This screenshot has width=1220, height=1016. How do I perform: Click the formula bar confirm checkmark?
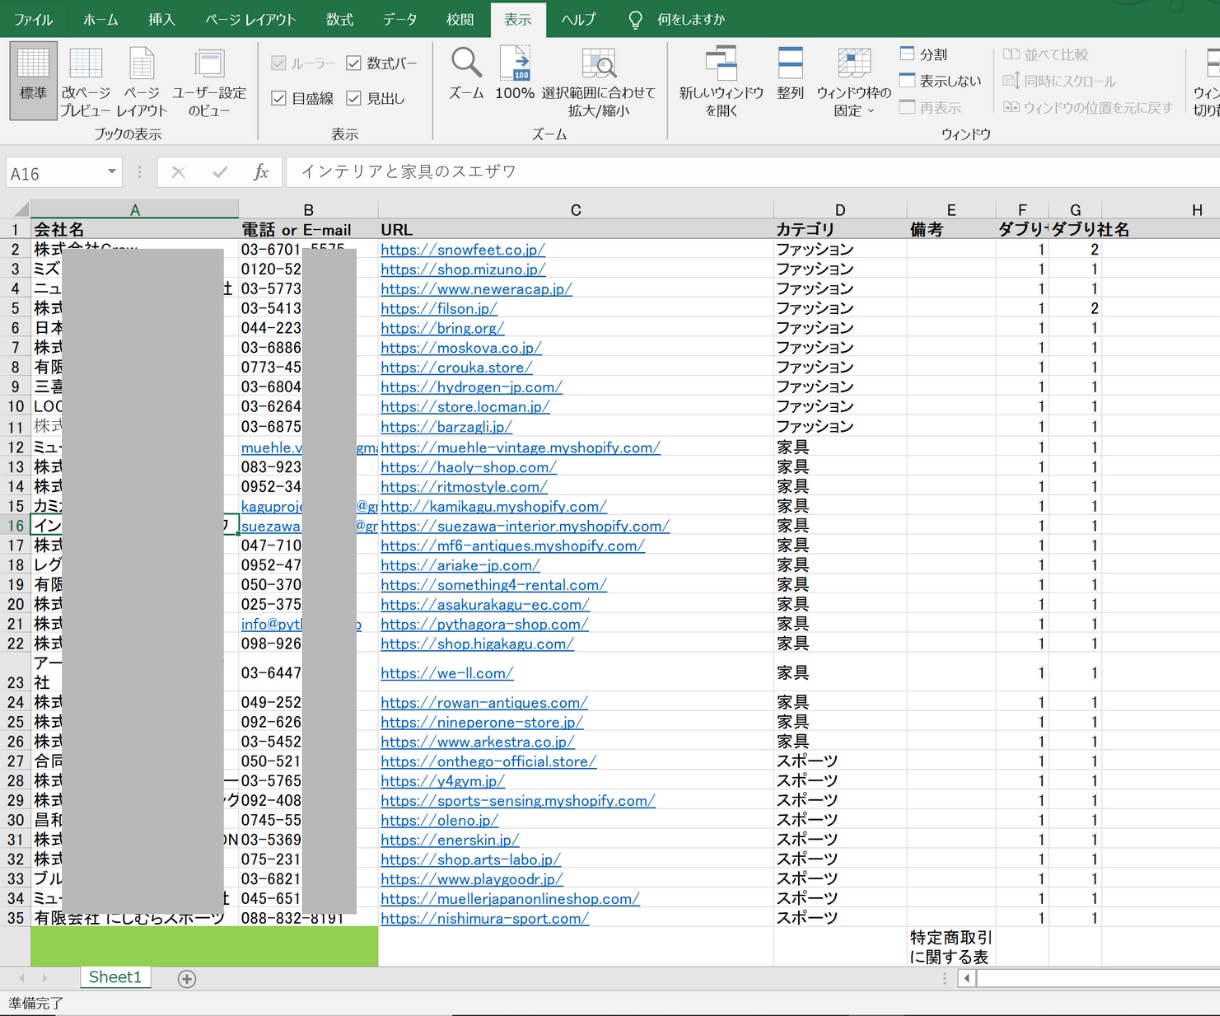220,172
